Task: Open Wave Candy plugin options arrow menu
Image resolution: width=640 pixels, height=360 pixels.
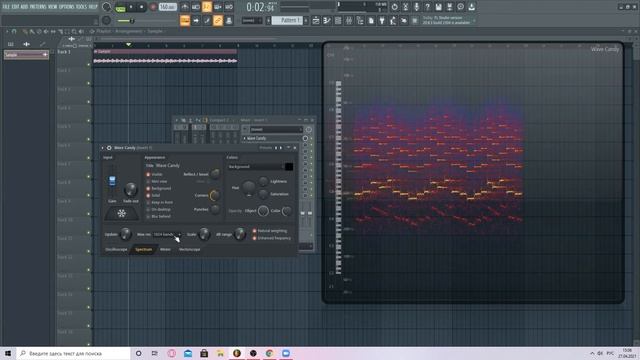Action: pos(102,148)
